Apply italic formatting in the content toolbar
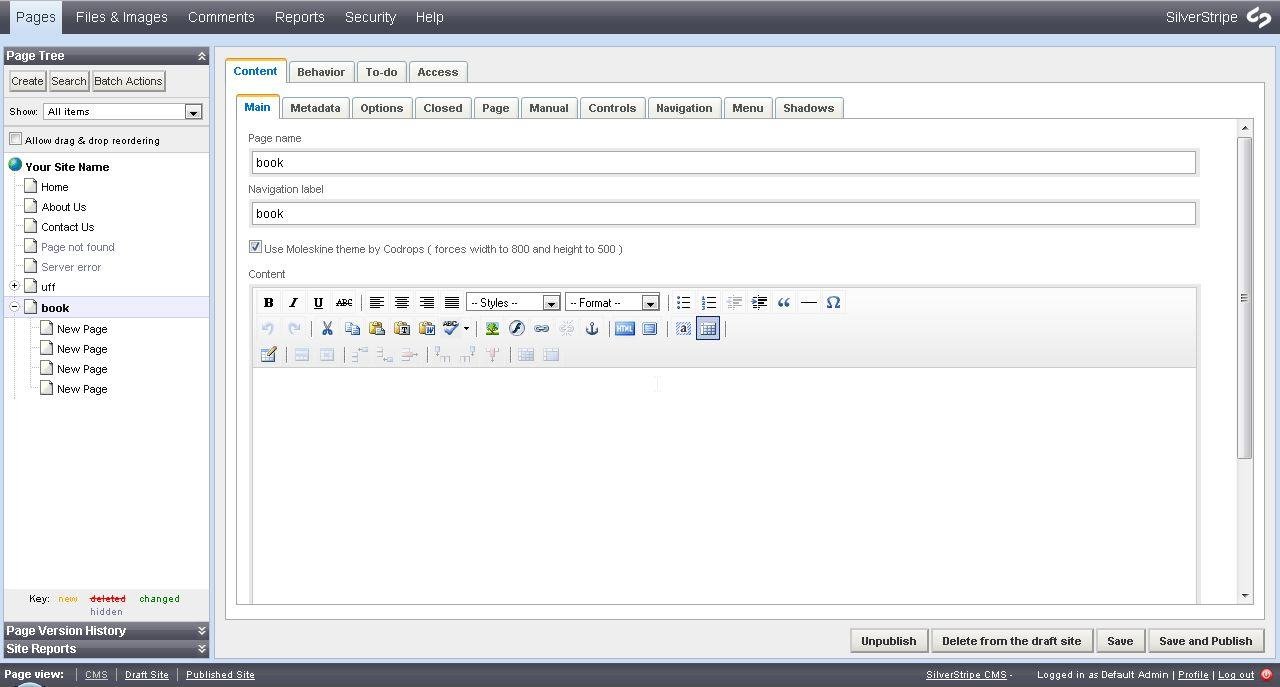 pos(293,302)
